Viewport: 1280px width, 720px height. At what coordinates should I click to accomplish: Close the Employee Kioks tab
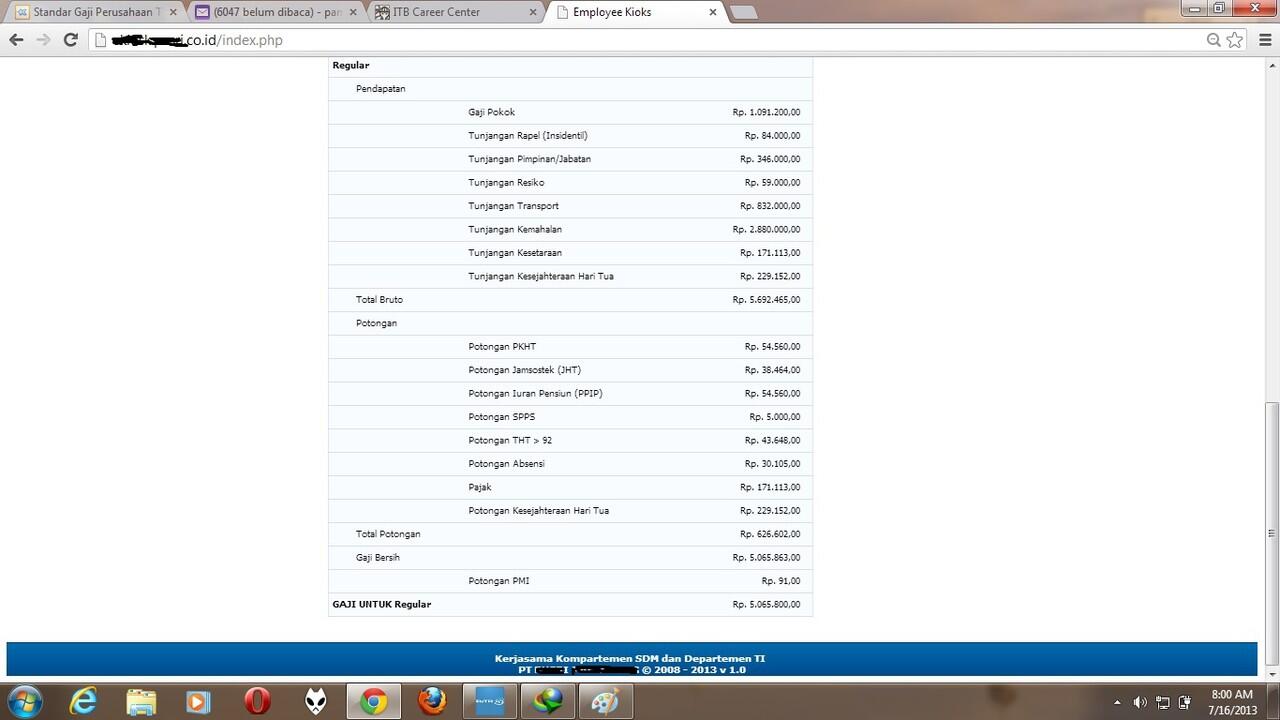pos(713,12)
